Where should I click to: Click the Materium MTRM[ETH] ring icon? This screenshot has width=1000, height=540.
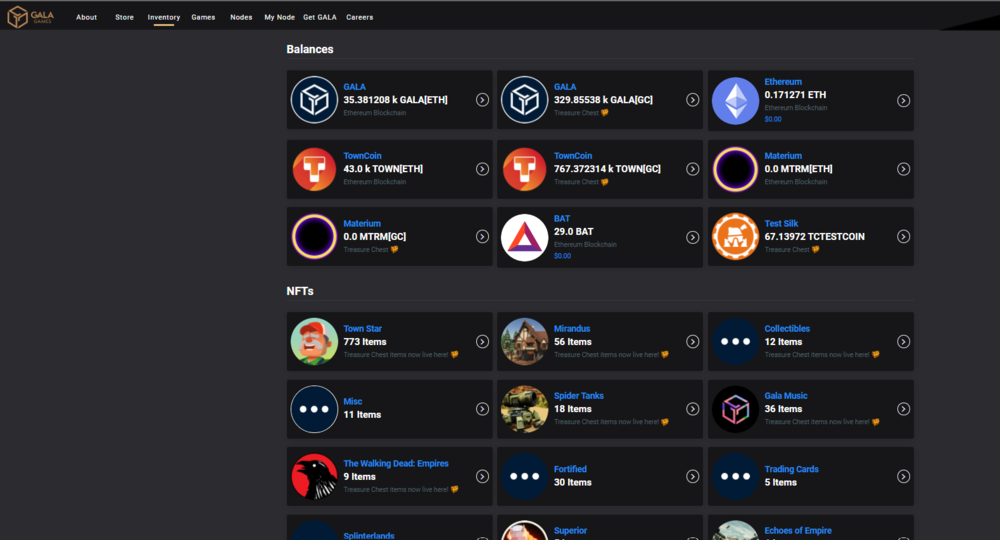[x=735, y=169]
